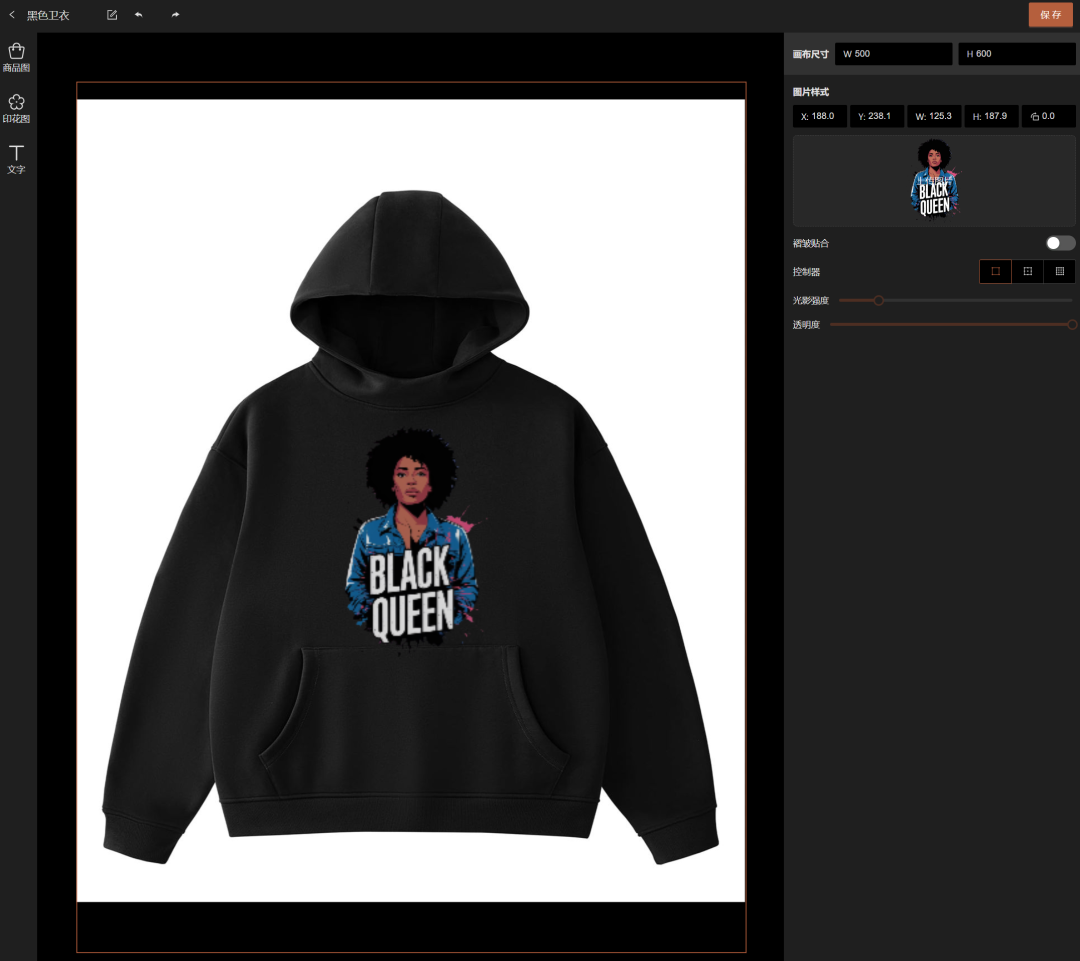The width and height of the screenshot is (1080, 961).
Task: Edit the Y: 238.1 position field
Action: point(877,116)
